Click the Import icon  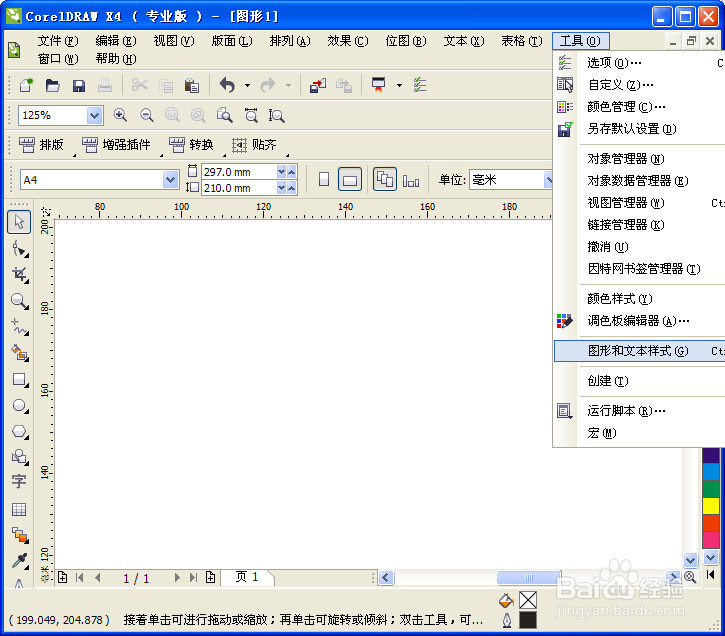(318, 86)
